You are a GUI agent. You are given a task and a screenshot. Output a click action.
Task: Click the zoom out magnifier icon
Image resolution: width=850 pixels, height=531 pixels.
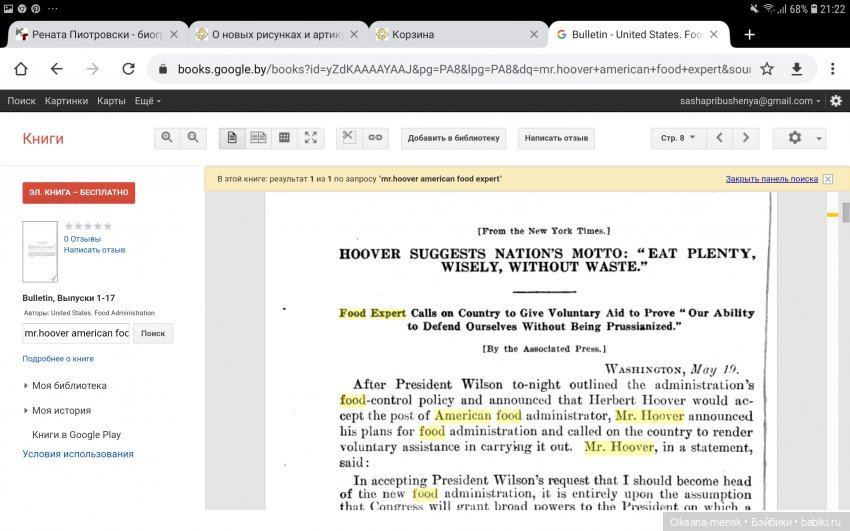[x=193, y=138]
